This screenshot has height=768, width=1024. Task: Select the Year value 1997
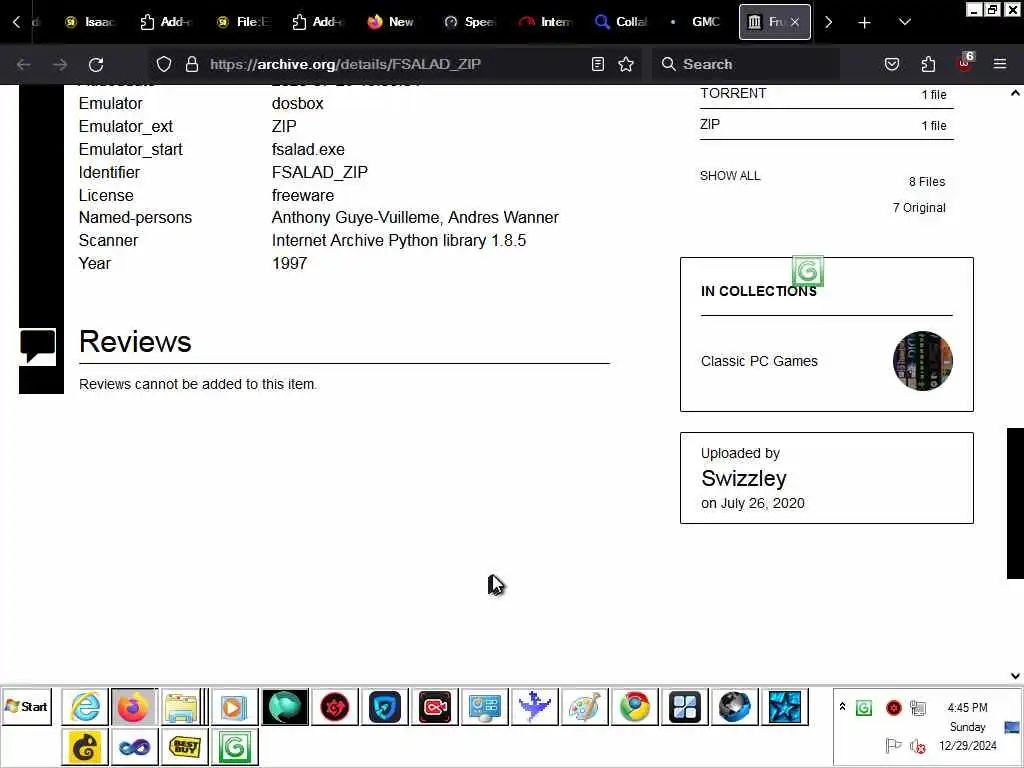click(289, 263)
